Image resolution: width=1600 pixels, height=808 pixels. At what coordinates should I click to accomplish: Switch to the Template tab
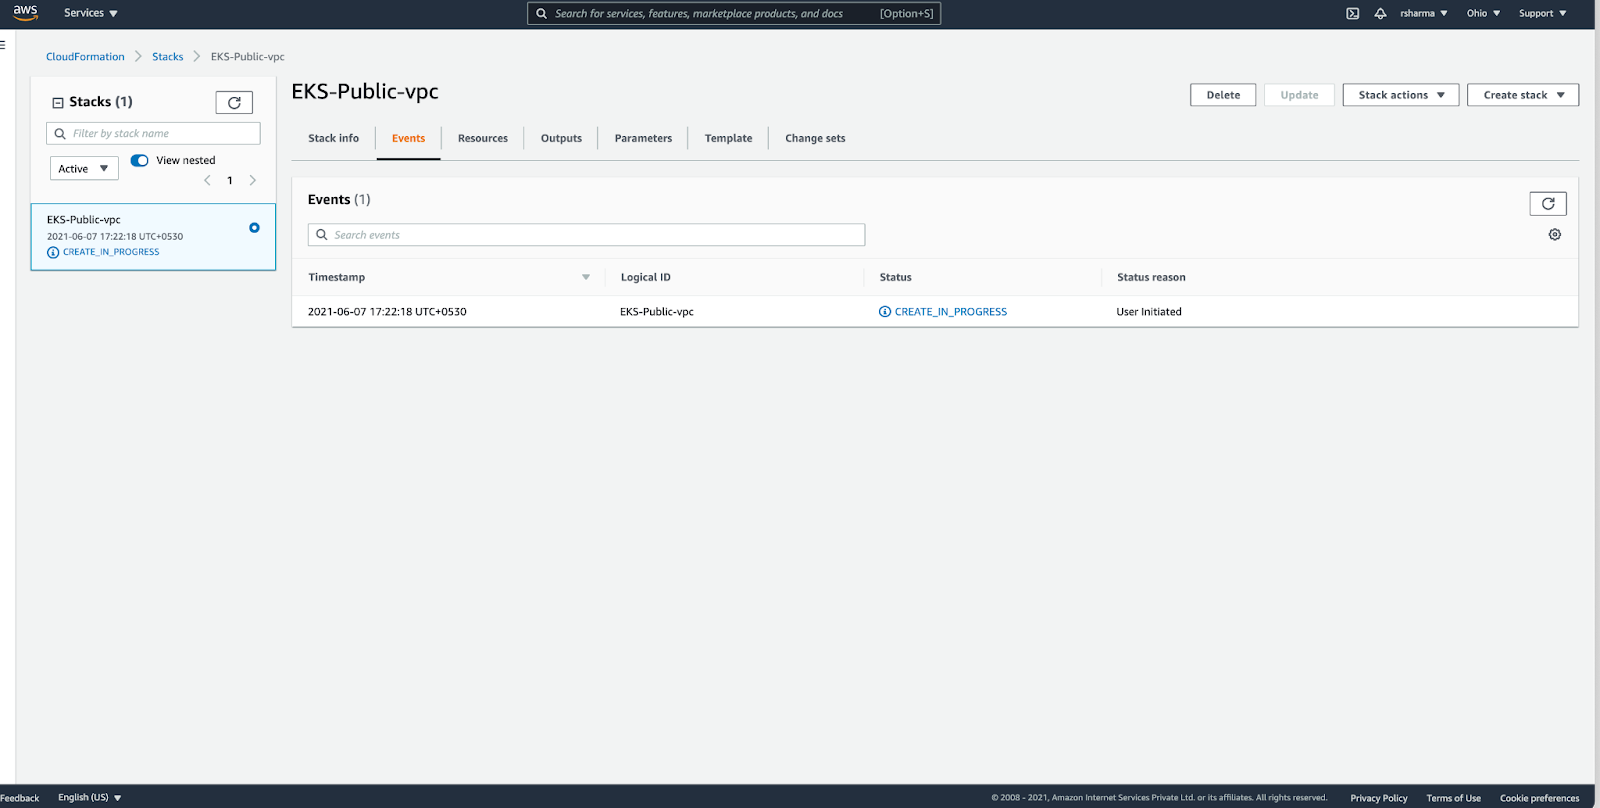pos(728,139)
